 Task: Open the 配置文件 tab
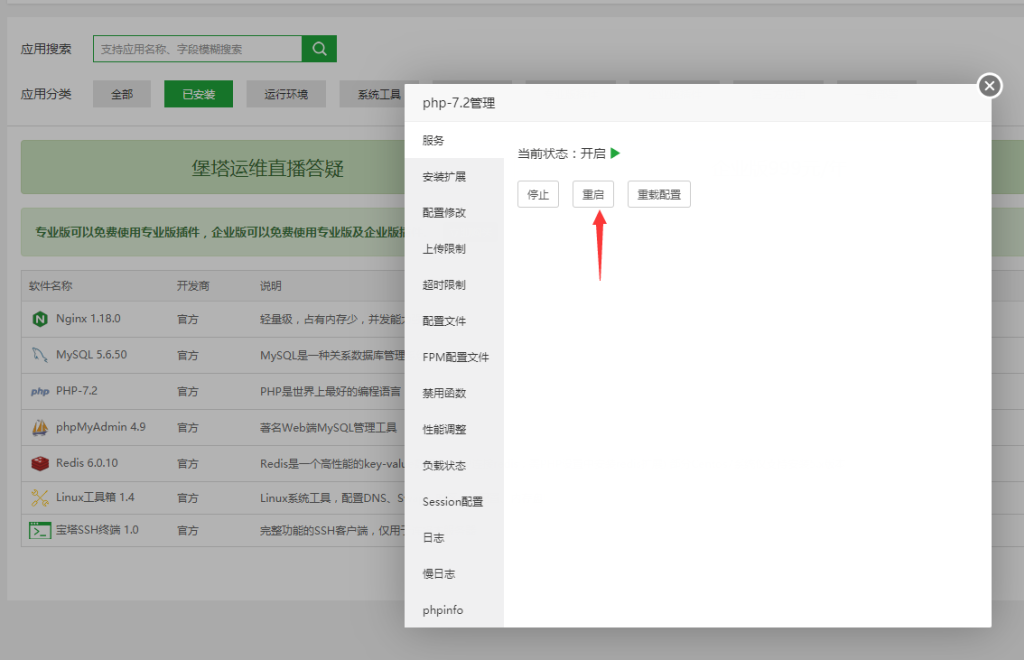pos(455,321)
